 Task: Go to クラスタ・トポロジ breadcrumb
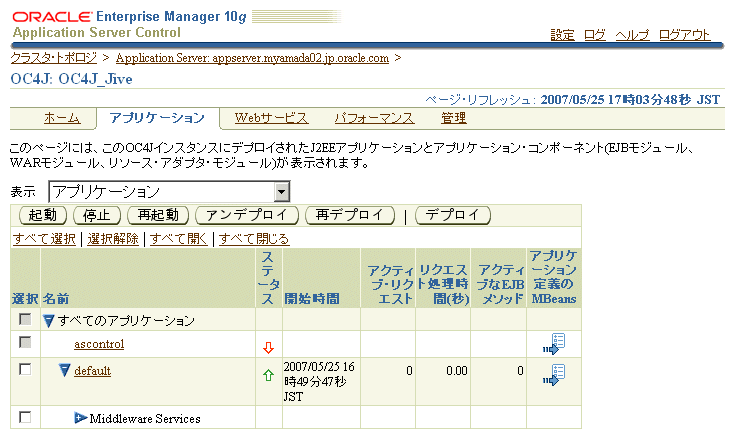pos(53,58)
